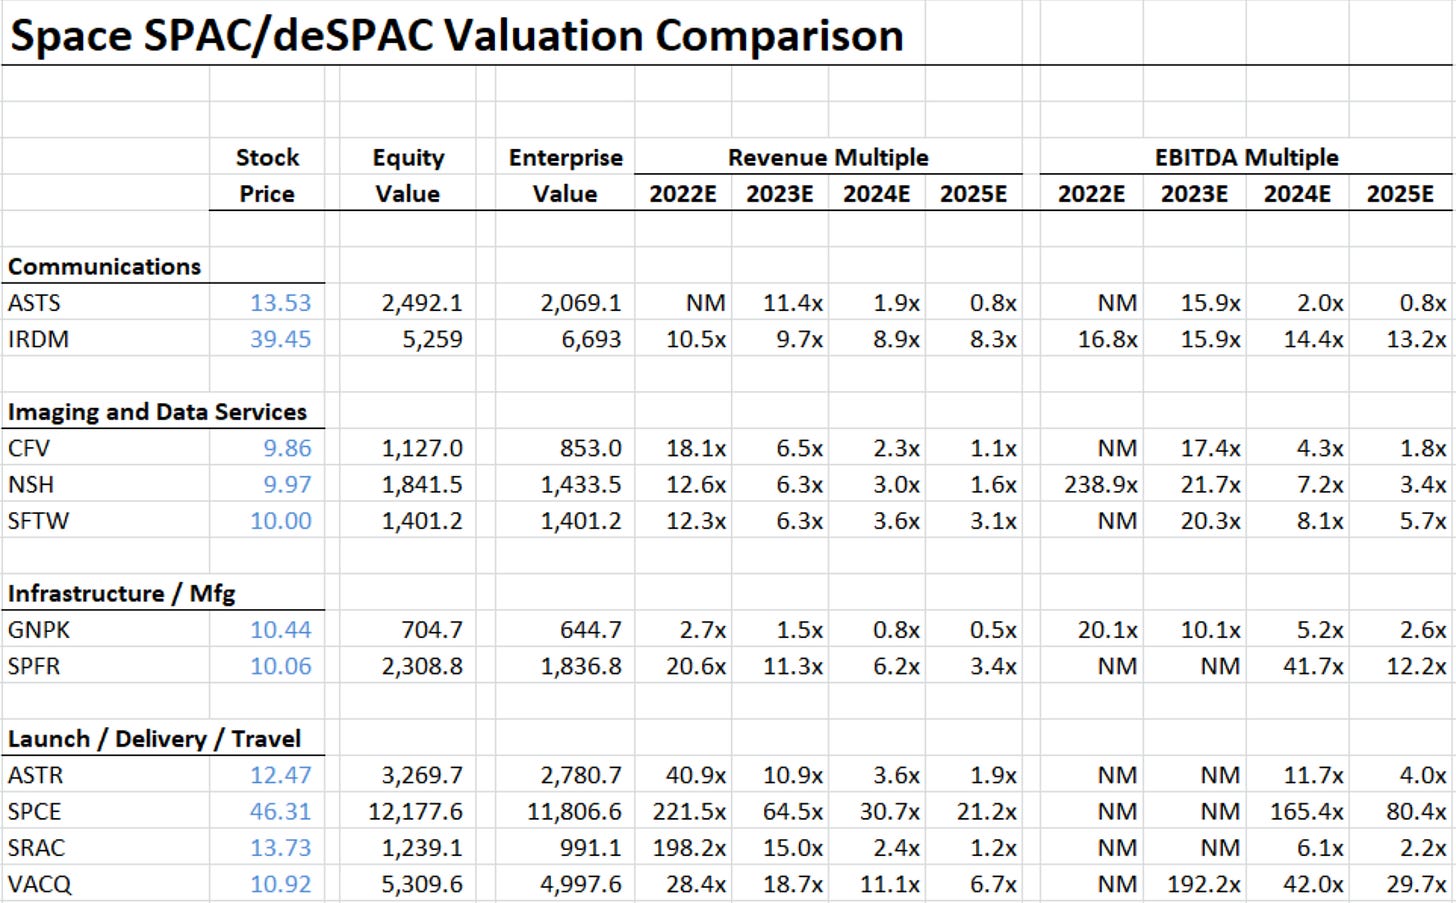Select the Space SPAC/deSPAC Valuation Comparison title

coord(456,36)
